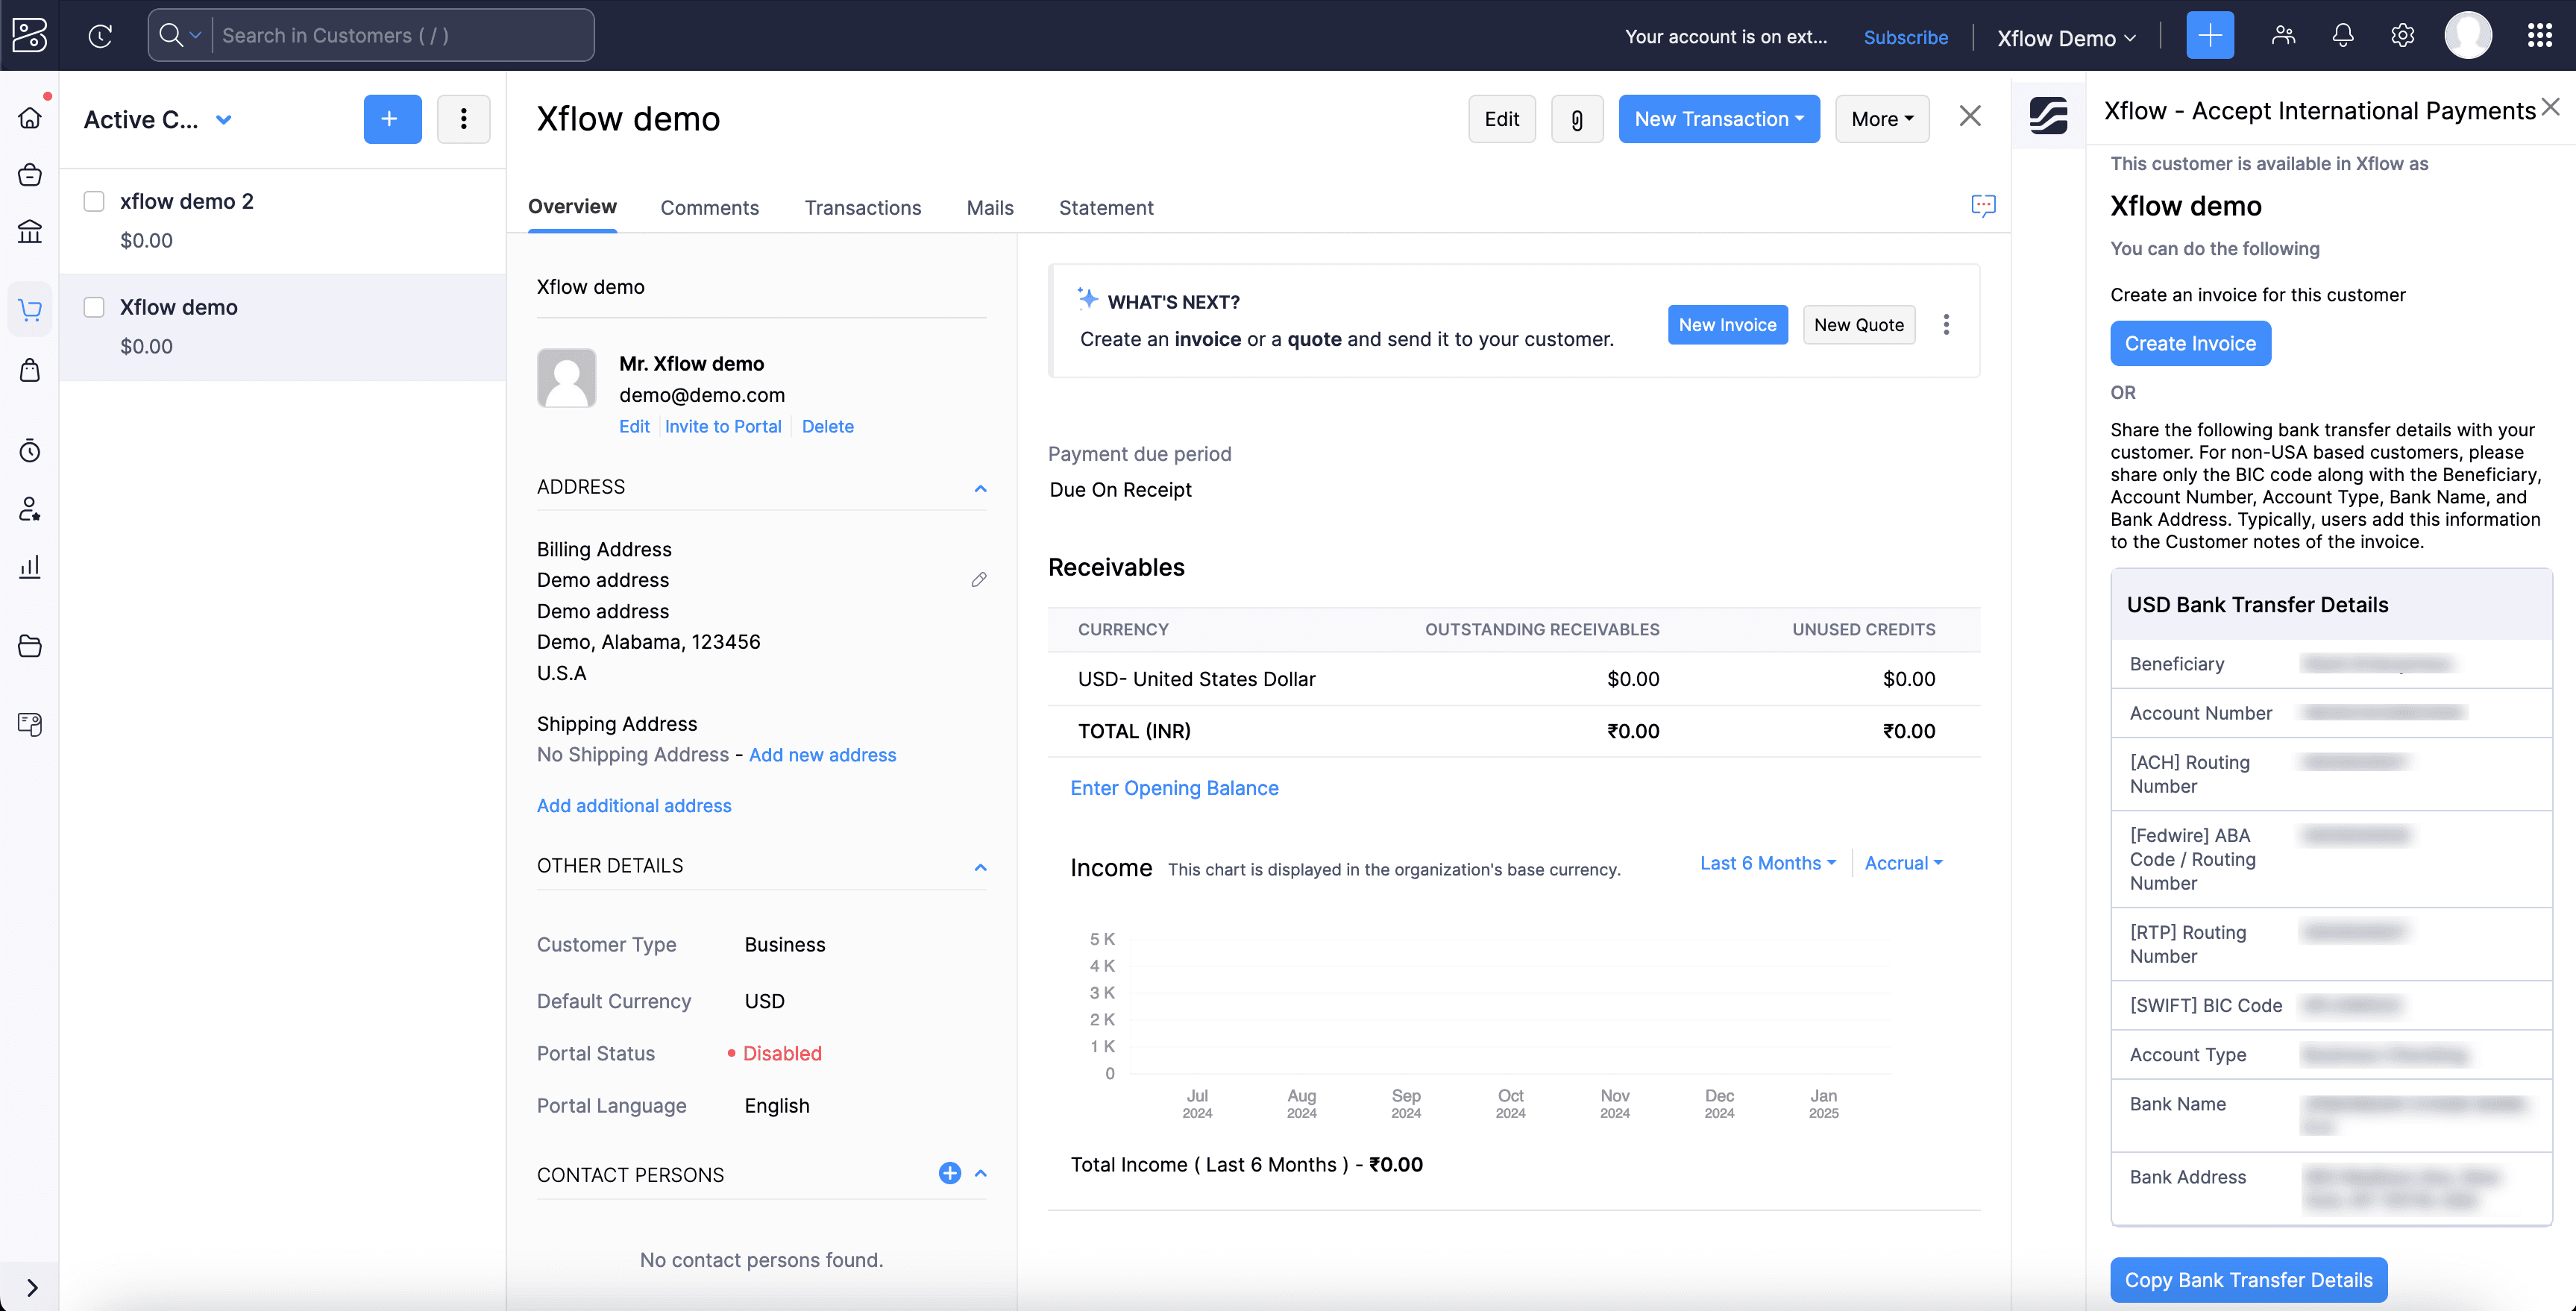
Task: Click Invite to Portal link
Action: 723,426
